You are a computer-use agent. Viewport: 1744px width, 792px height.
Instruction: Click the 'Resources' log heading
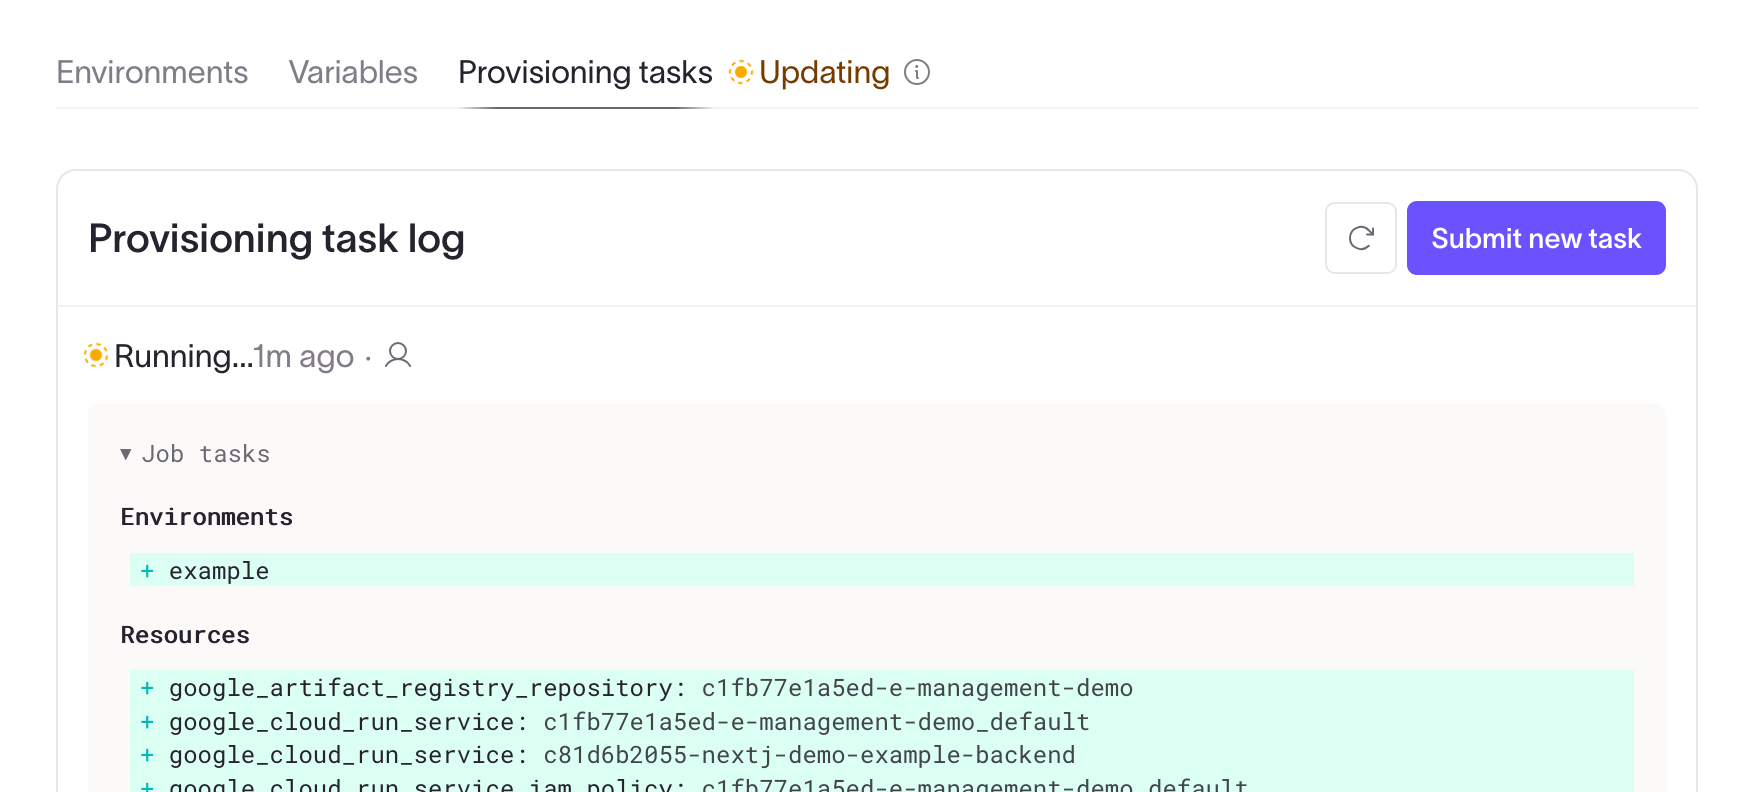(x=185, y=635)
